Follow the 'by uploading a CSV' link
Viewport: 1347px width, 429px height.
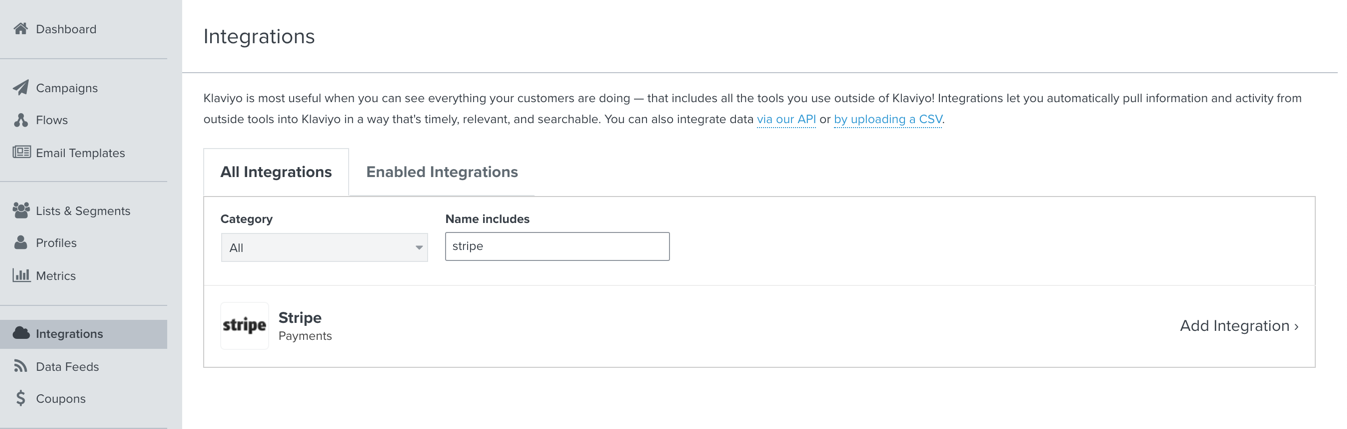[x=888, y=119]
